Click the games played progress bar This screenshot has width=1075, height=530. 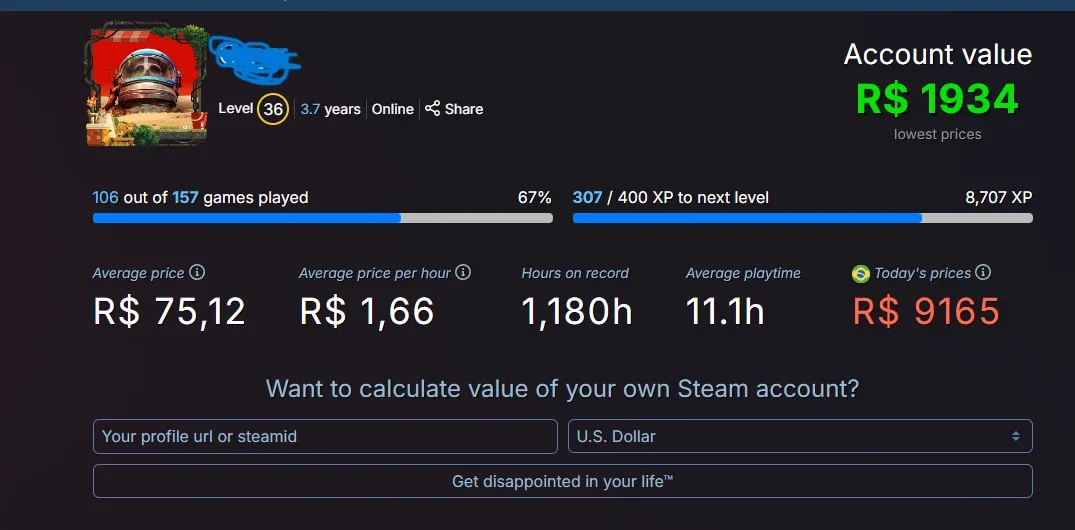323,218
